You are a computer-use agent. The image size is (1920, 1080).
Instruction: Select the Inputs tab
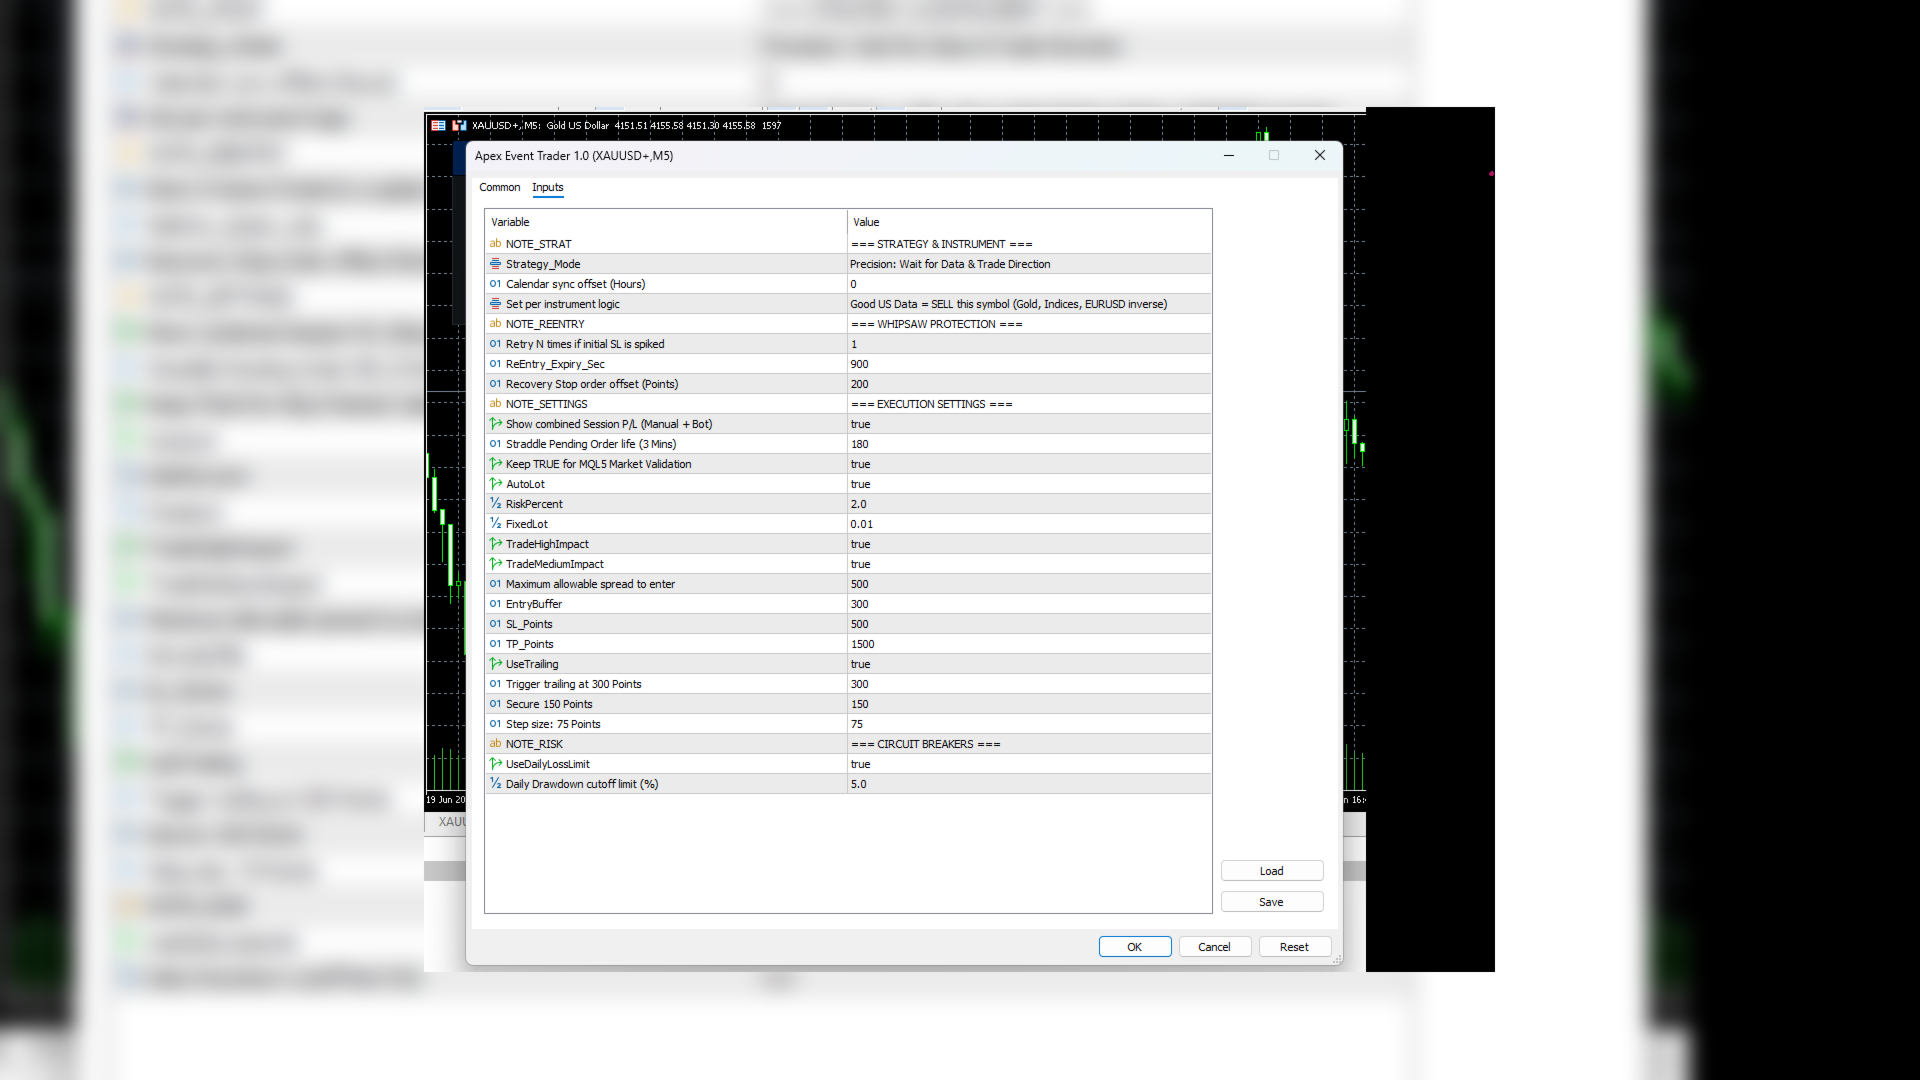click(x=548, y=187)
